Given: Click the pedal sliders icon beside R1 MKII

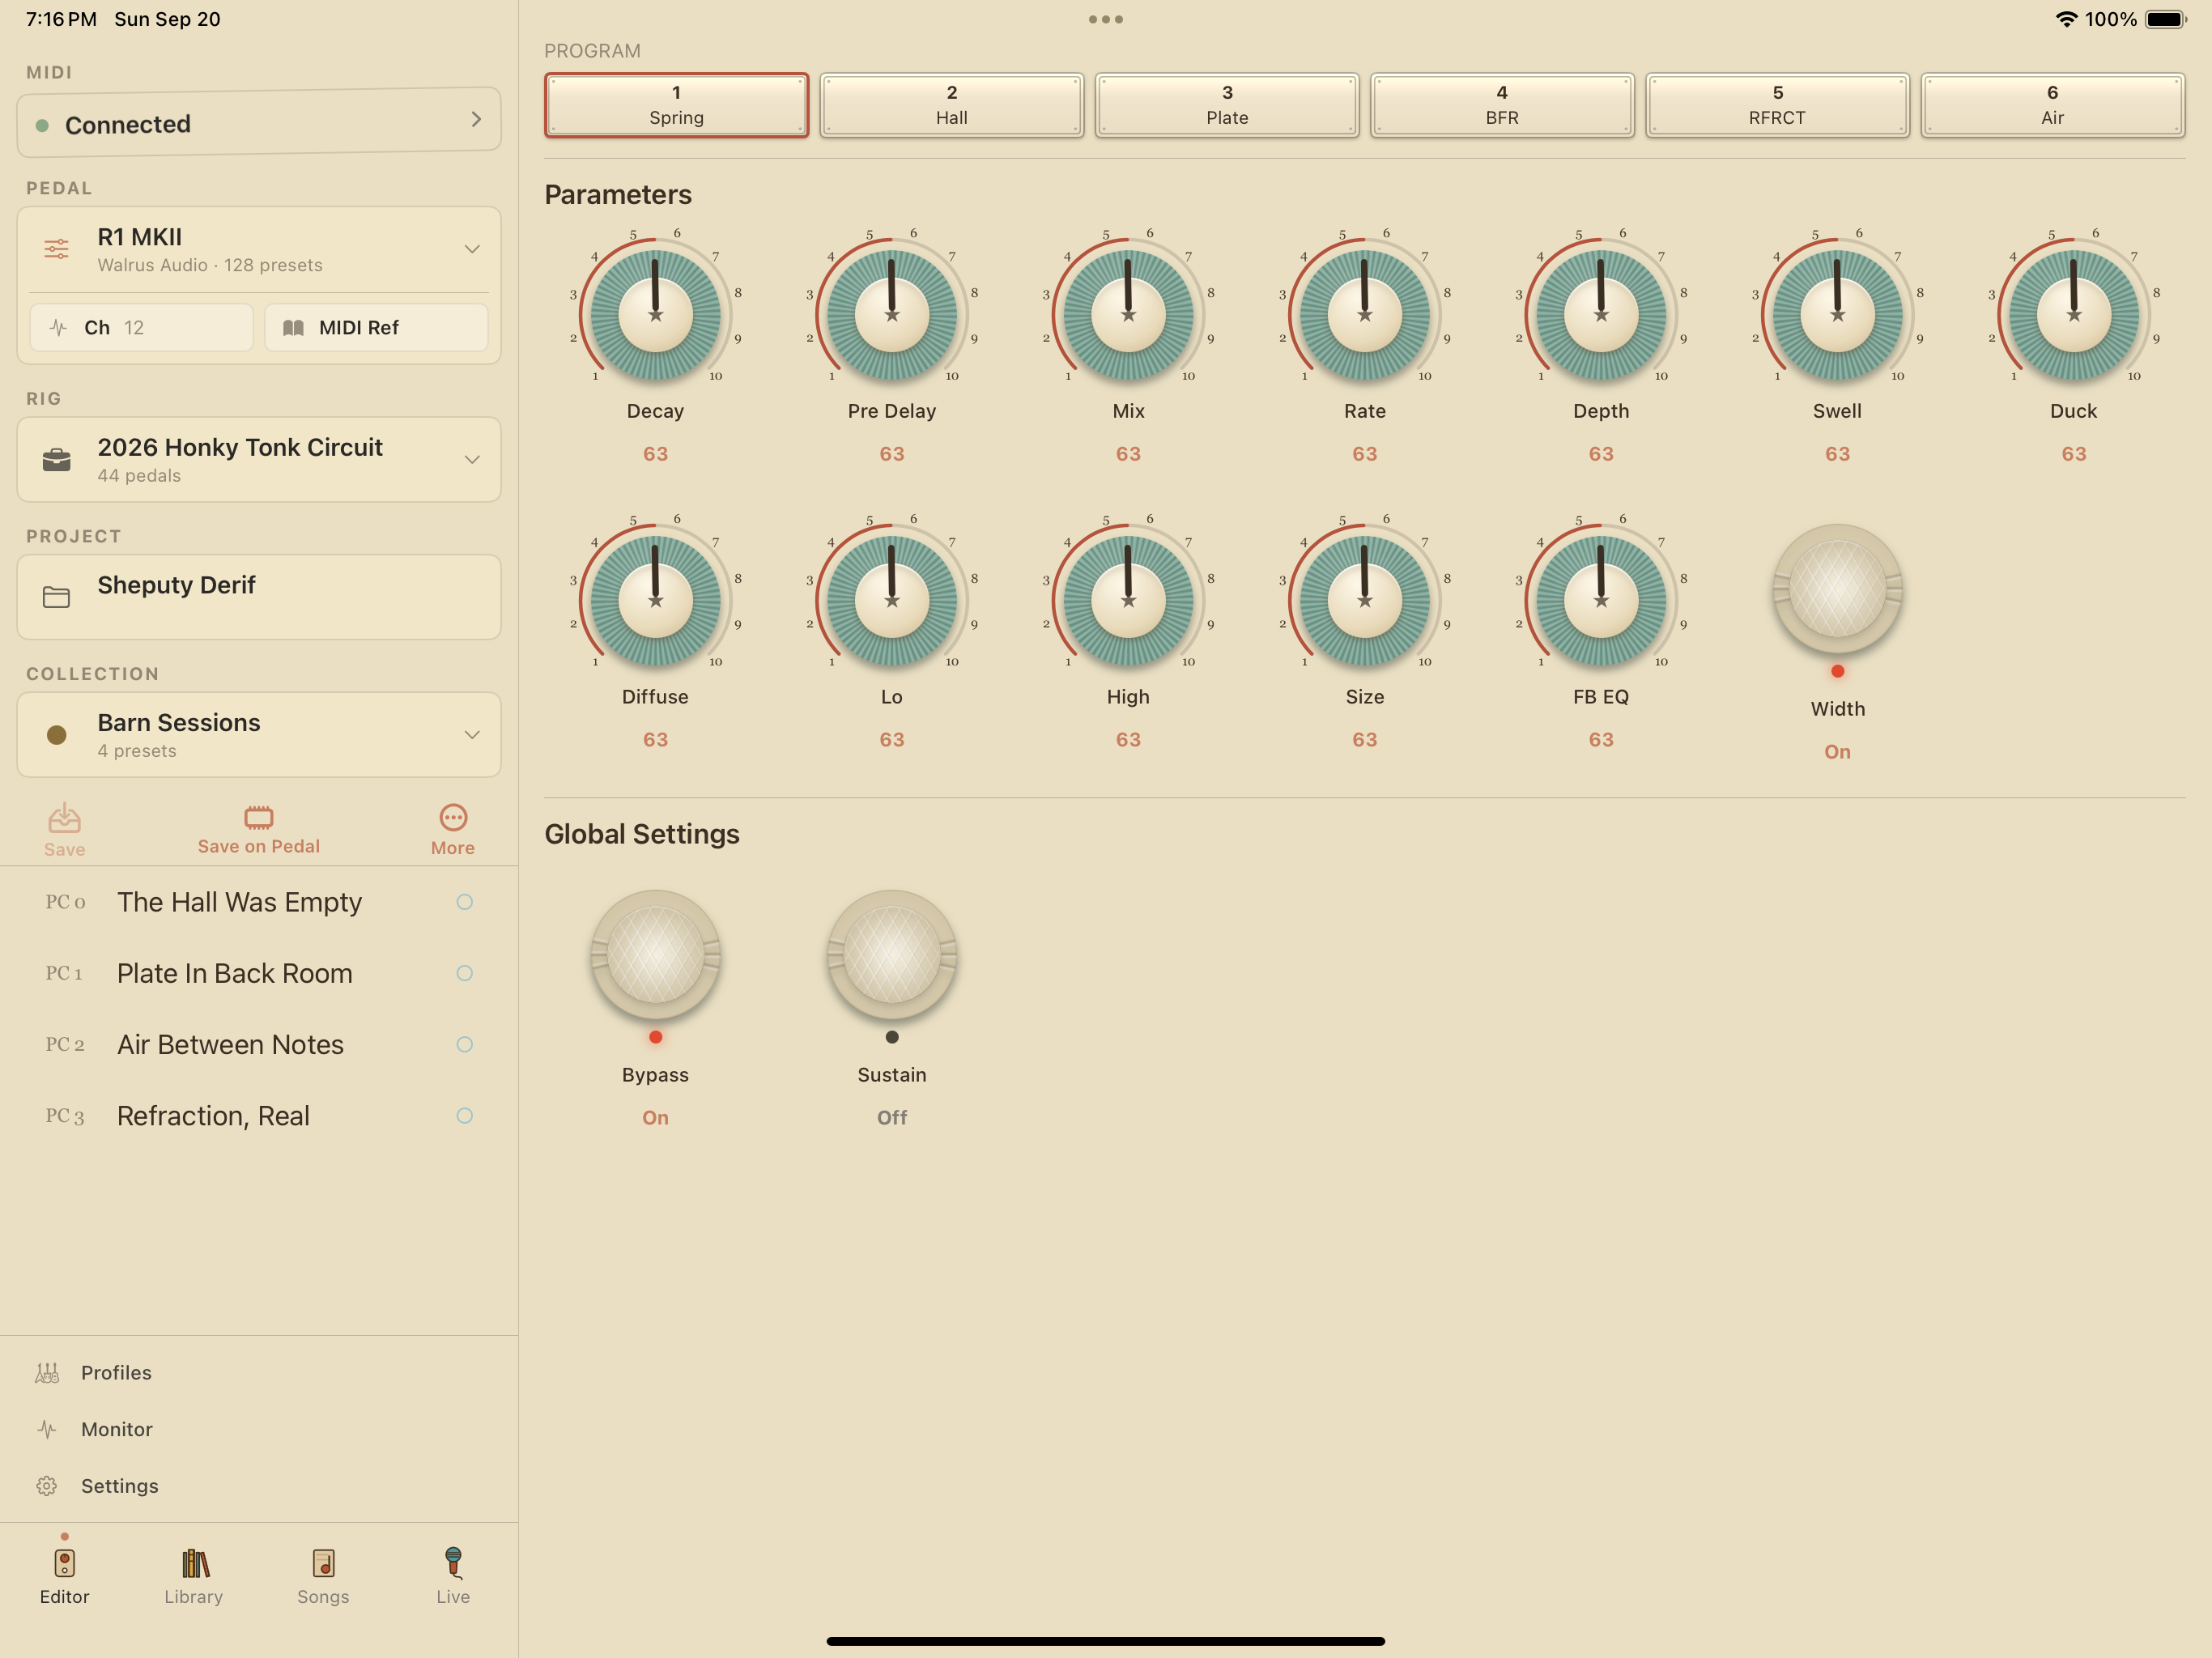Looking at the screenshot, I should [x=57, y=249].
